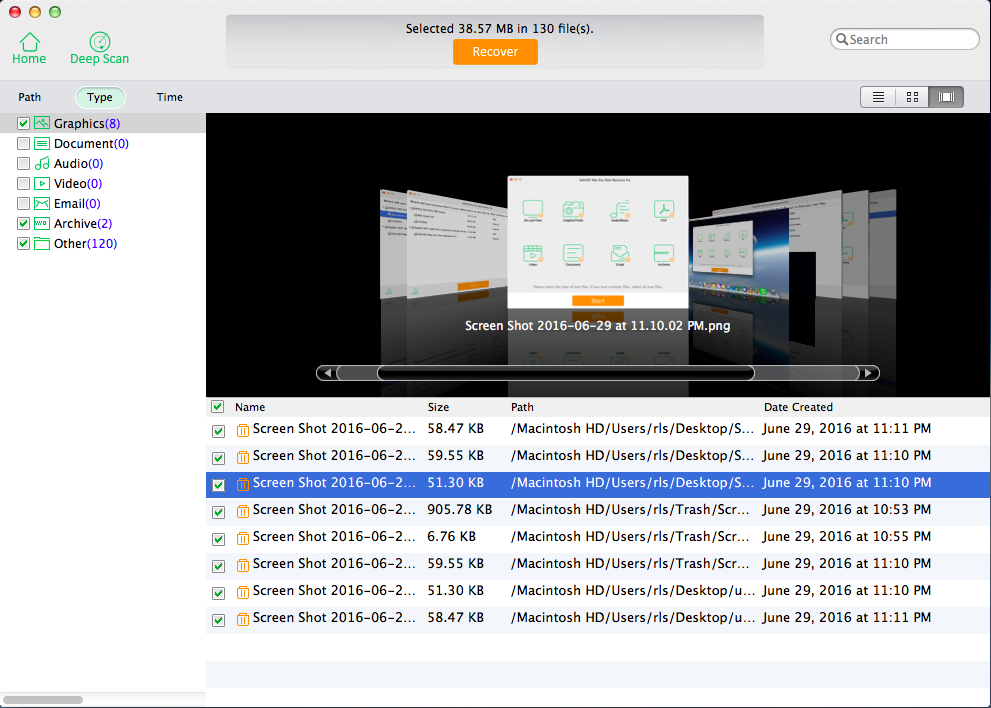The image size is (991, 708).
Task: Switch to the Time tab
Action: click(x=169, y=97)
